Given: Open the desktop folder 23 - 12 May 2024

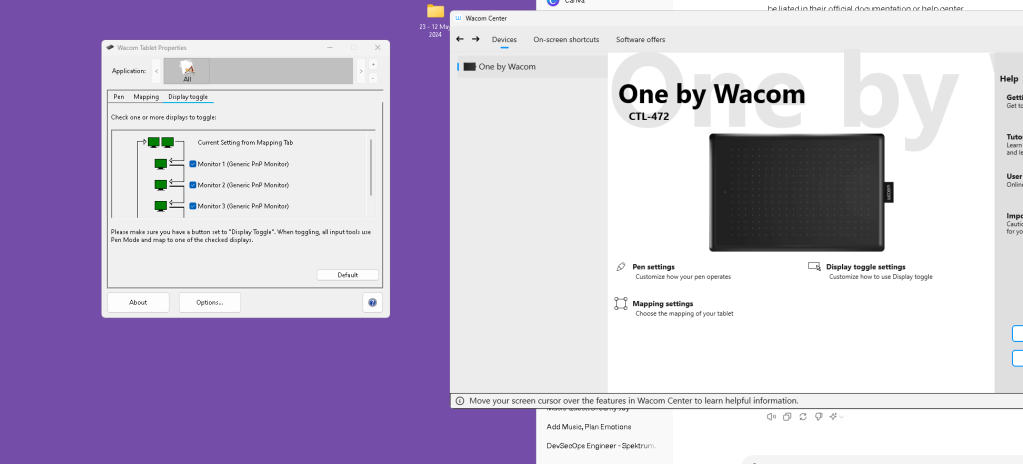Looking at the screenshot, I should [x=435, y=21].
